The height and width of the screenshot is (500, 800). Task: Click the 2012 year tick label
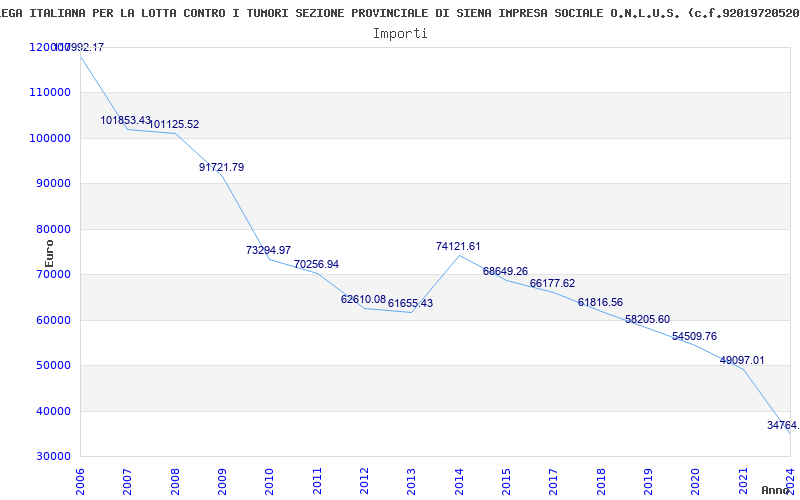[364, 482]
